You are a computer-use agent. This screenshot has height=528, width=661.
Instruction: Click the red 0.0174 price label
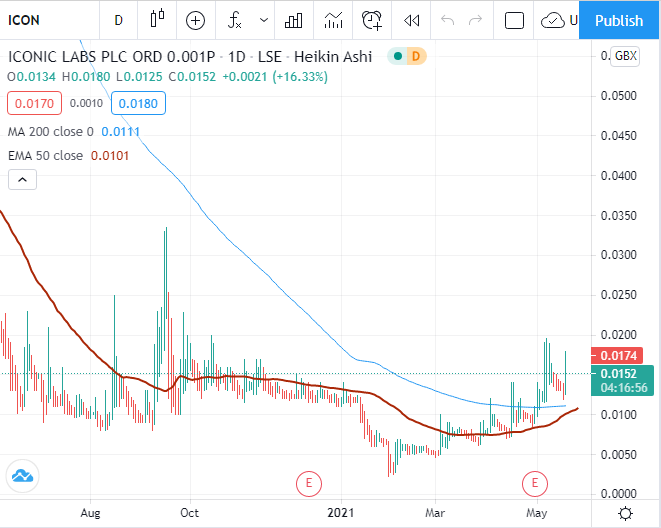[x=617, y=356]
